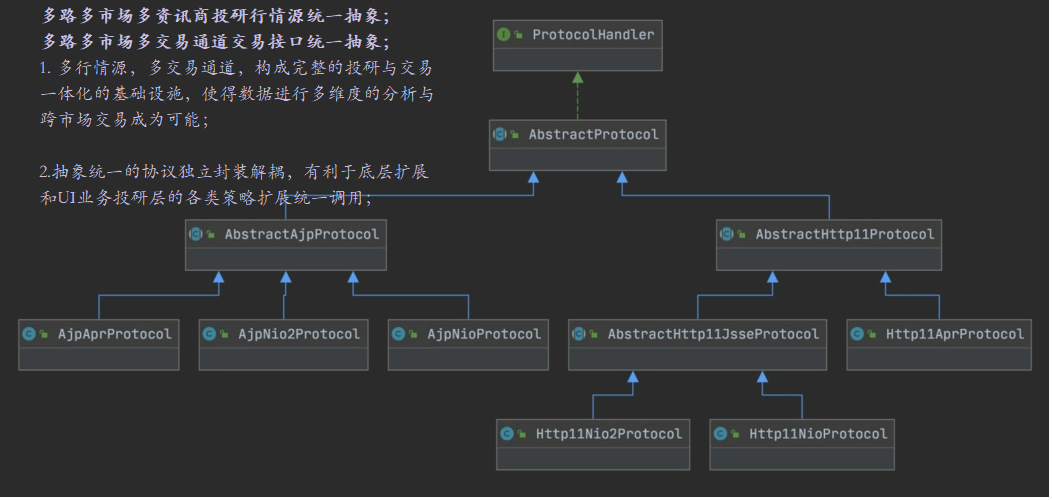Click the class icon beside AjpAprProtocol
This screenshot has height=500, width=1052.
pyautogui.click(x=29, y=334)
